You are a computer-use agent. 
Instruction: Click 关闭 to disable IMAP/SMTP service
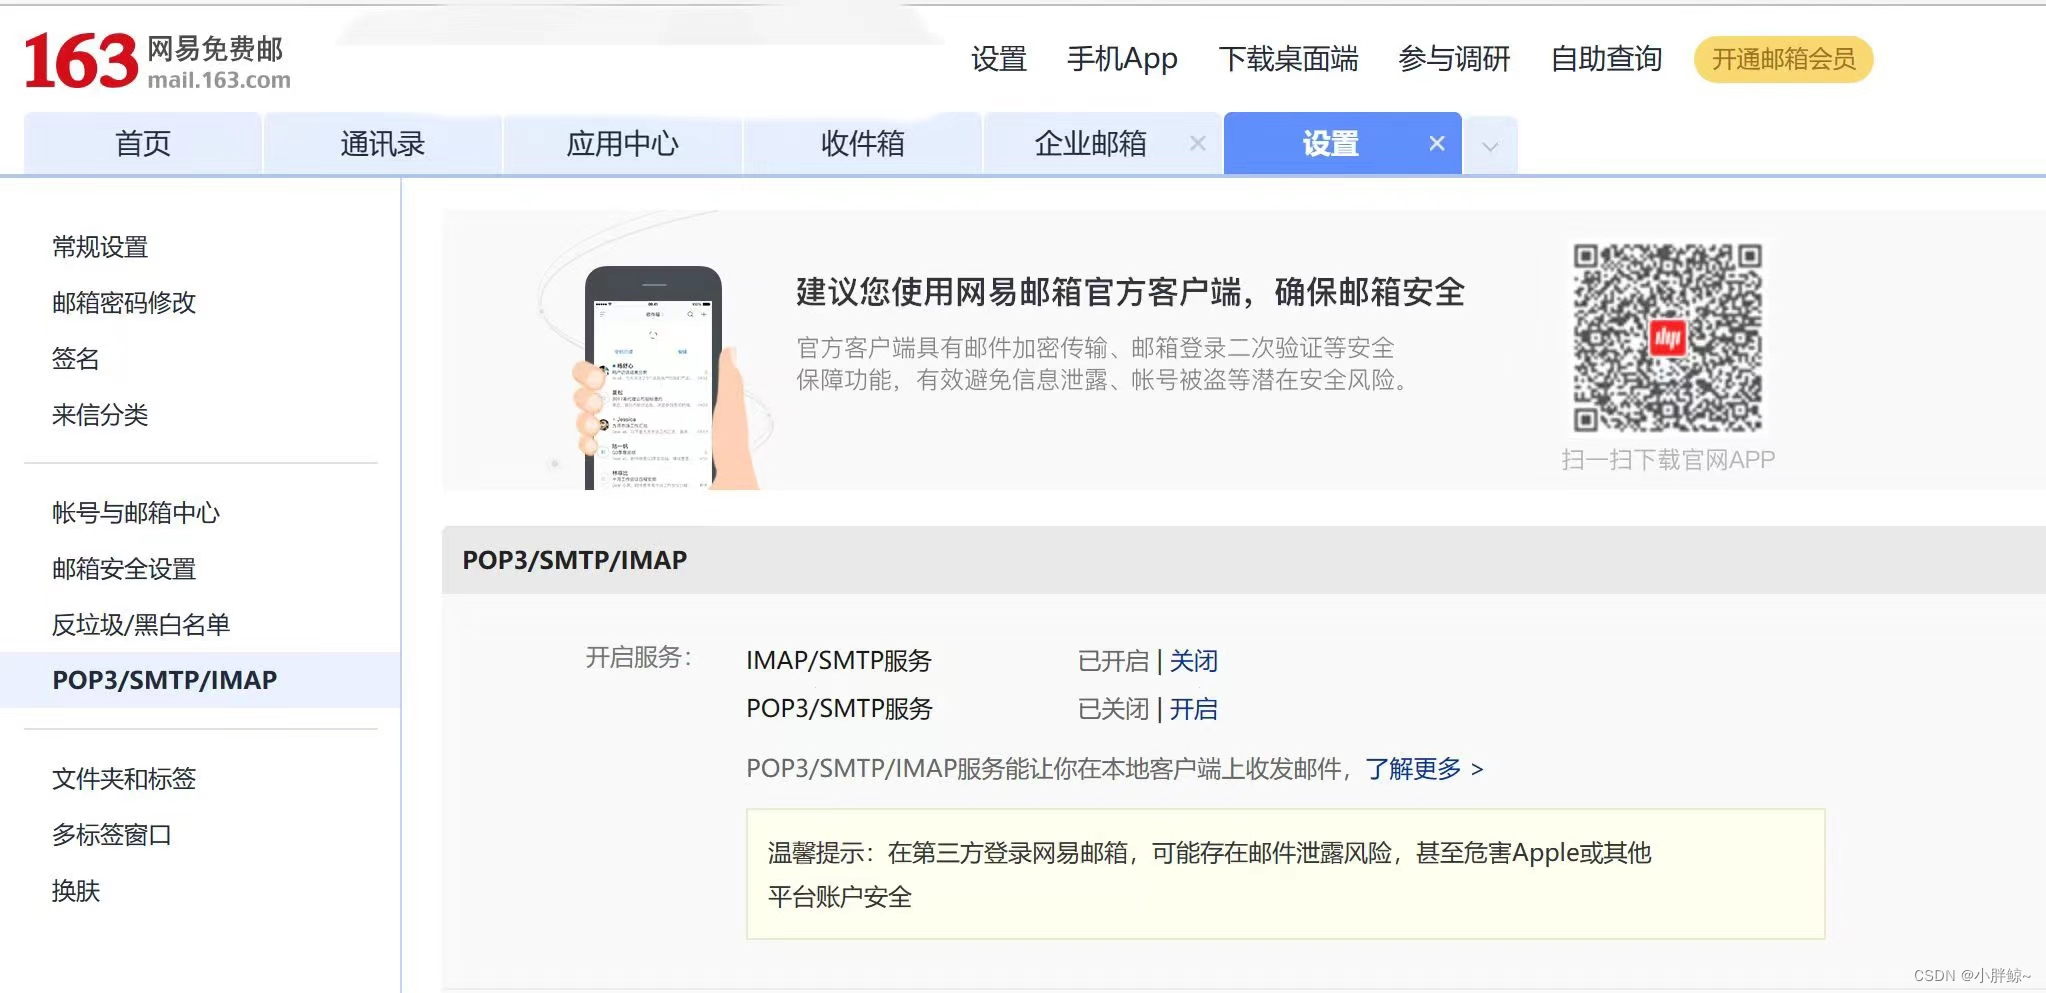point(1194,661)
